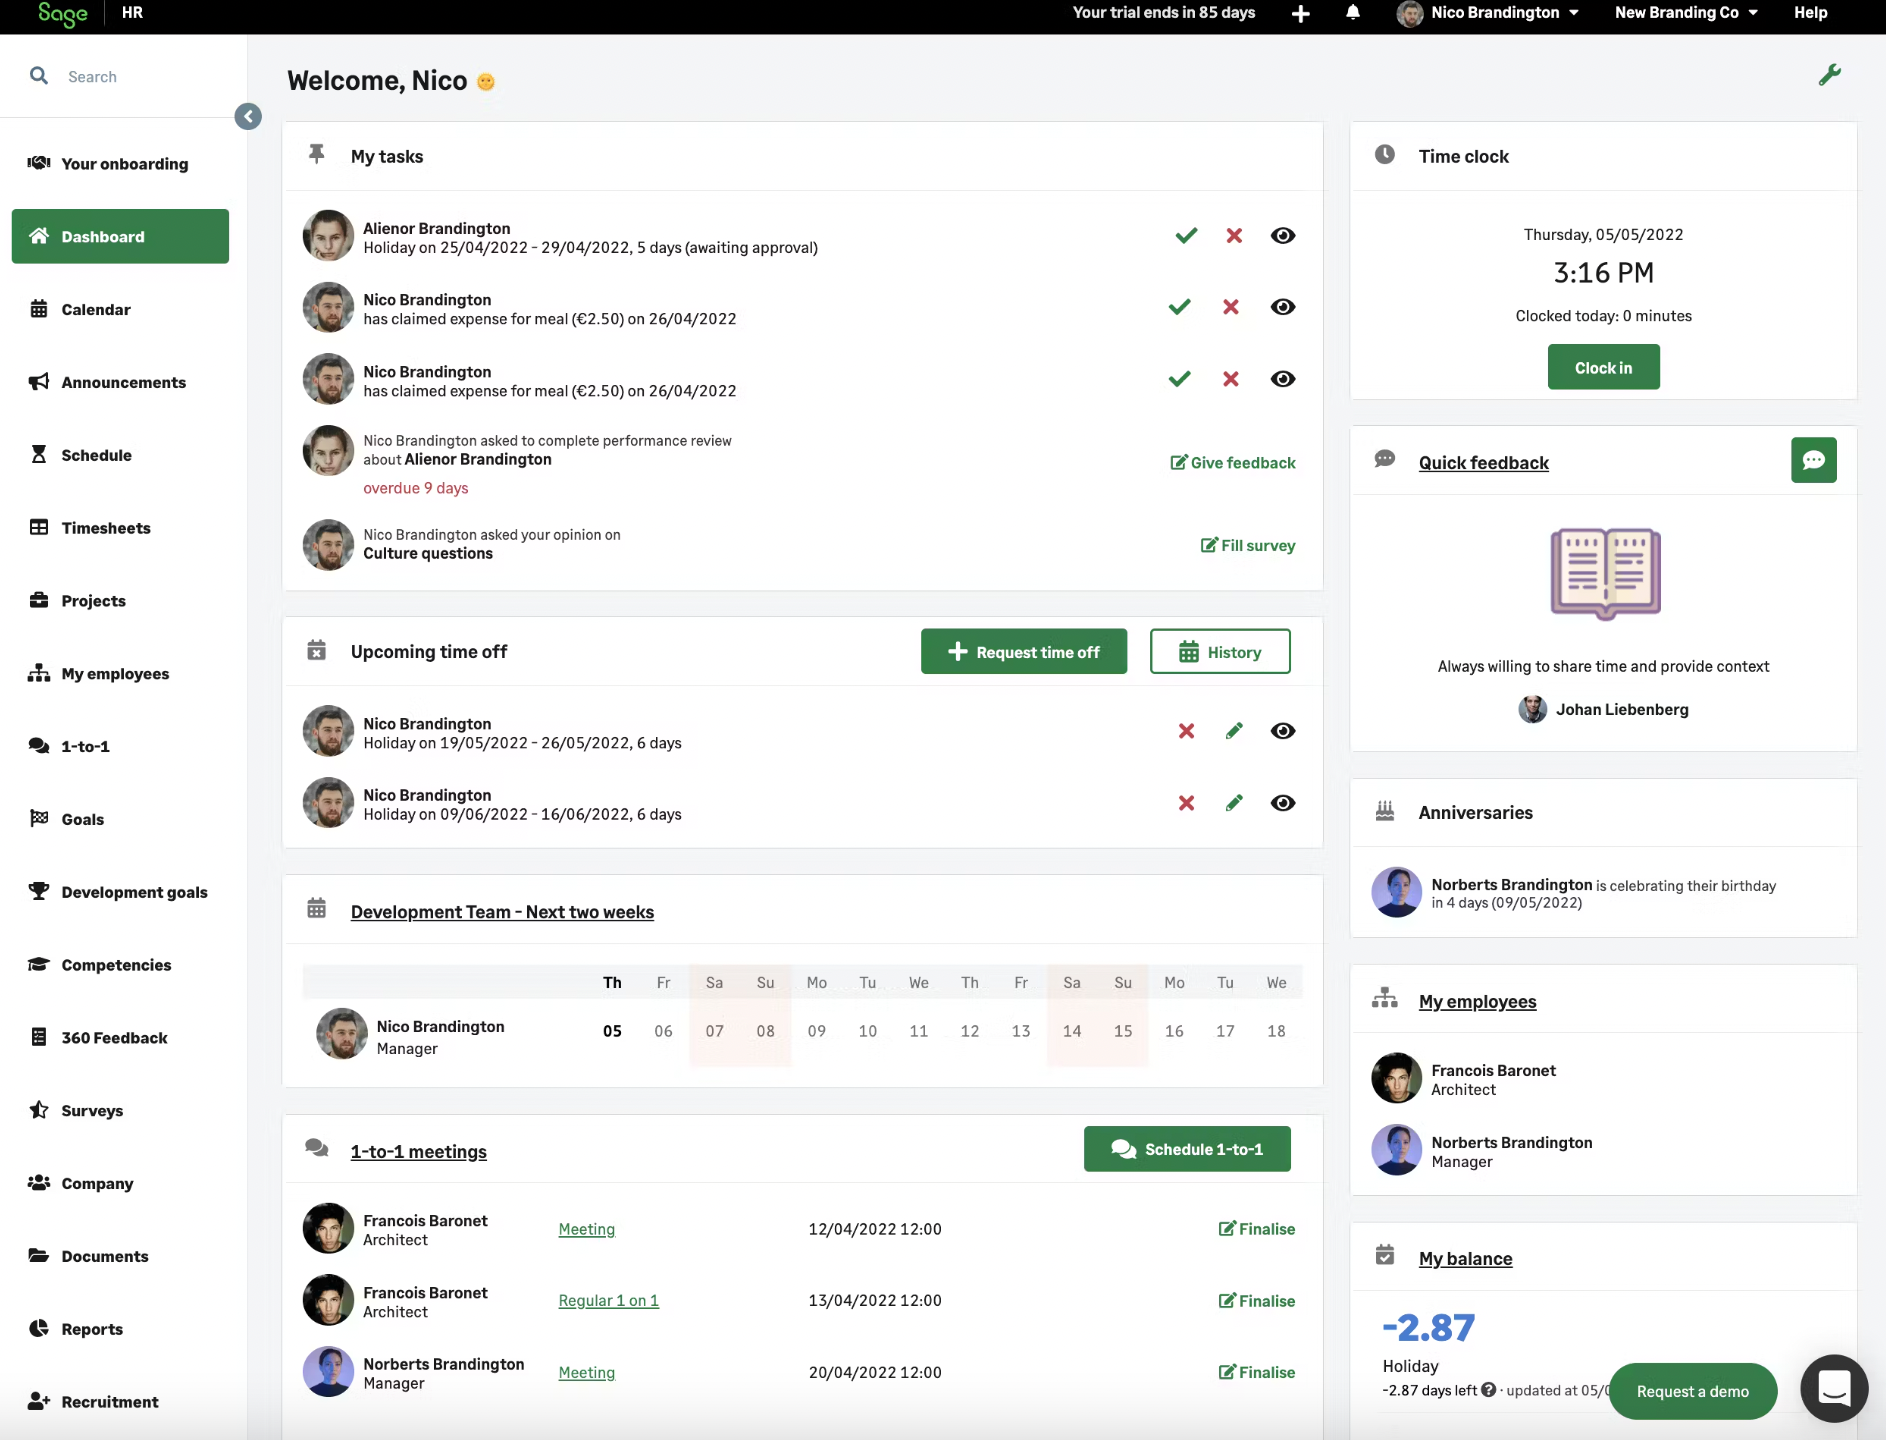Open the notifications bell
This screenshot has height=1440, width=1886.
click(1352, 13)
